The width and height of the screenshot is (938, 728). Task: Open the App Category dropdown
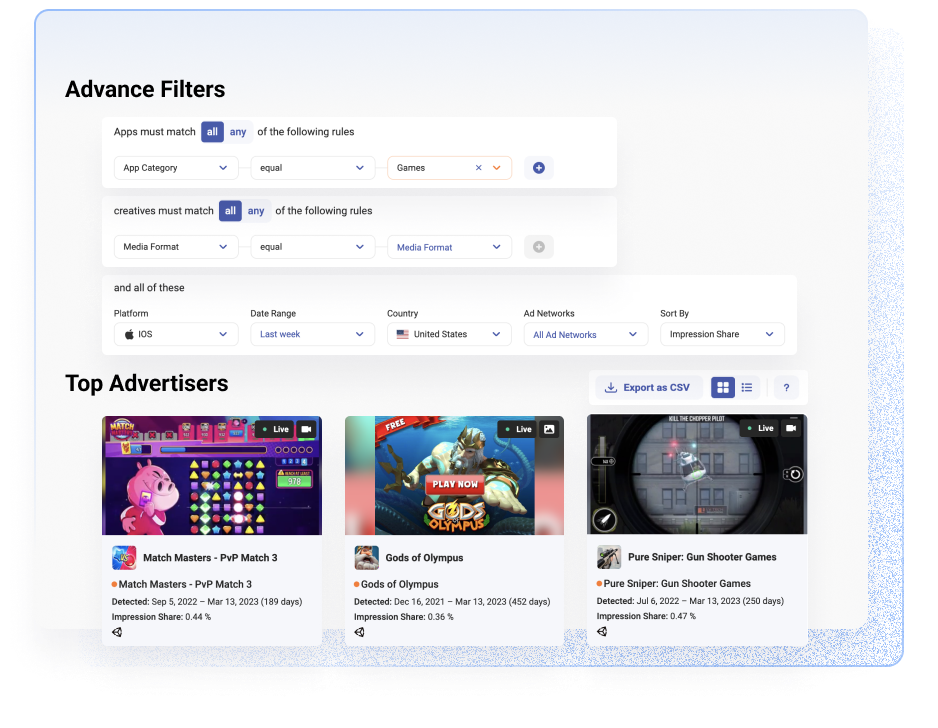point(176,168)
